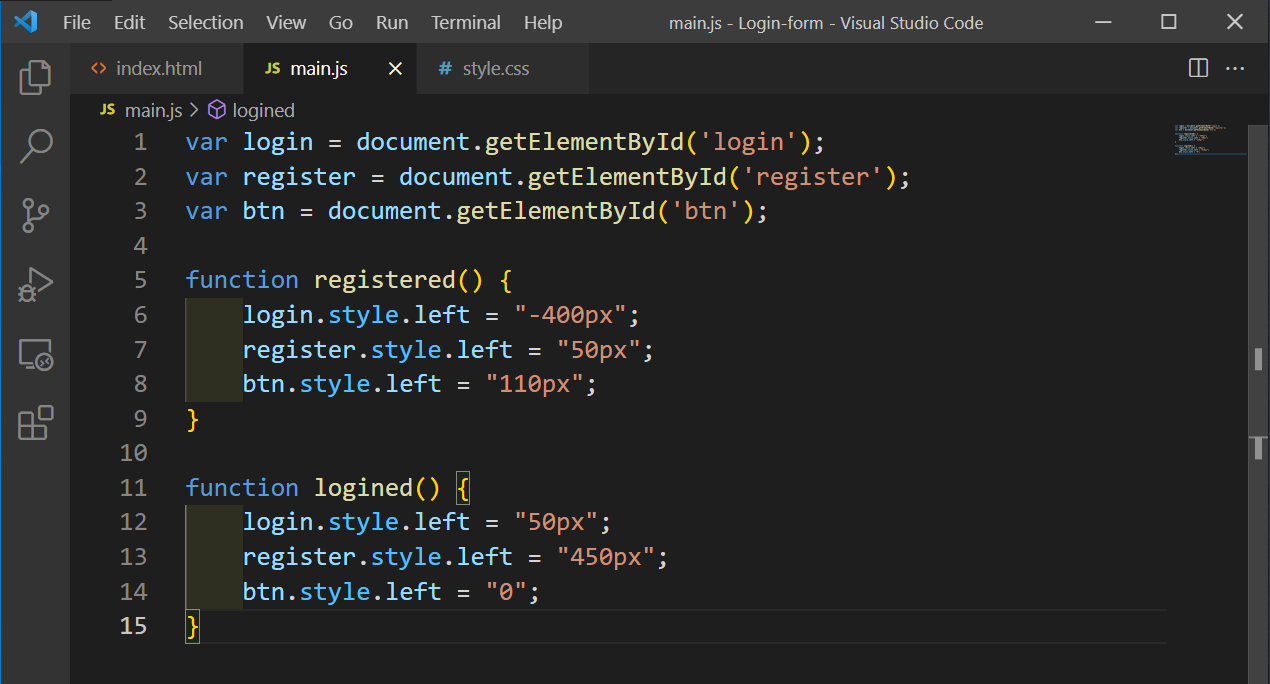
Task: Open the Run and Debug view
Action: (35, 285)
